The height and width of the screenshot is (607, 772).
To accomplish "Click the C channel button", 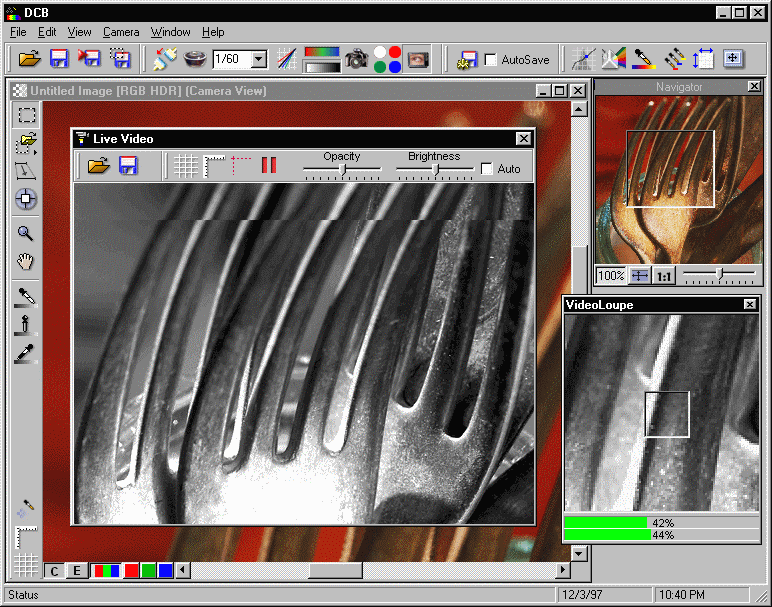I will pyautogui.click(x=54, y=571).
